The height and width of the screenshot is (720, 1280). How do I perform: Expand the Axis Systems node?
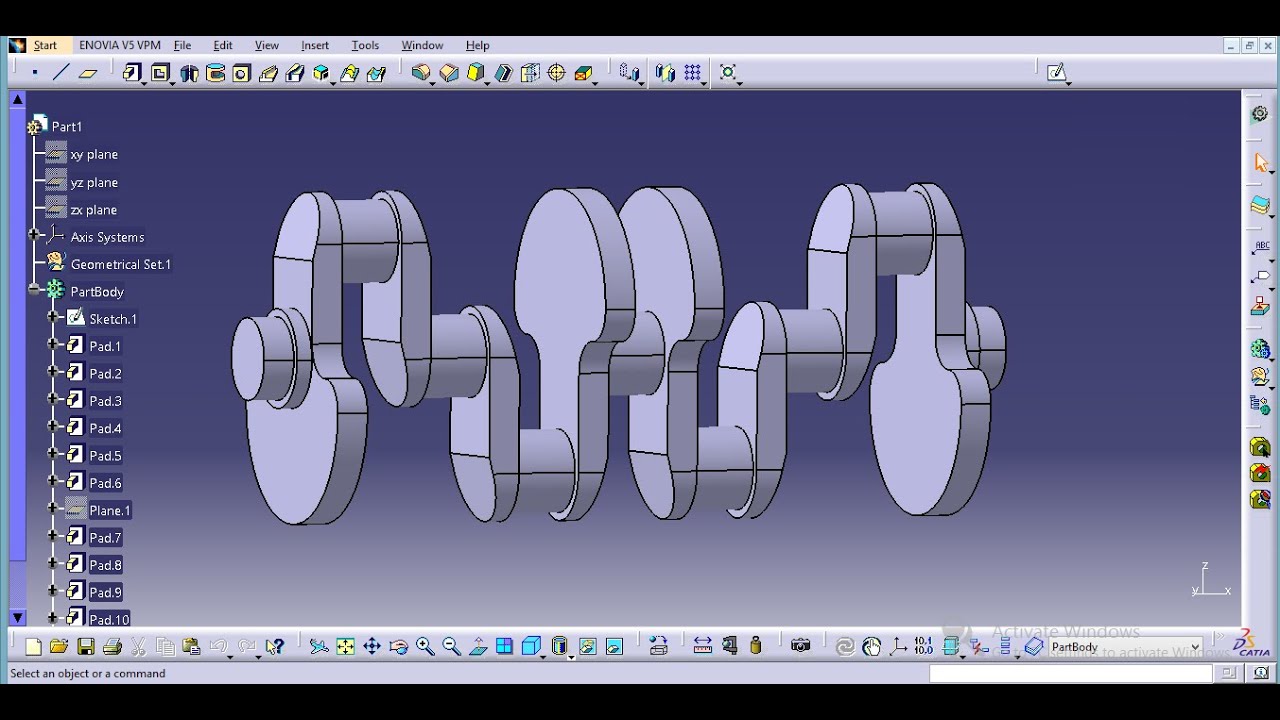pyautogui.click(x=35, y=235)
